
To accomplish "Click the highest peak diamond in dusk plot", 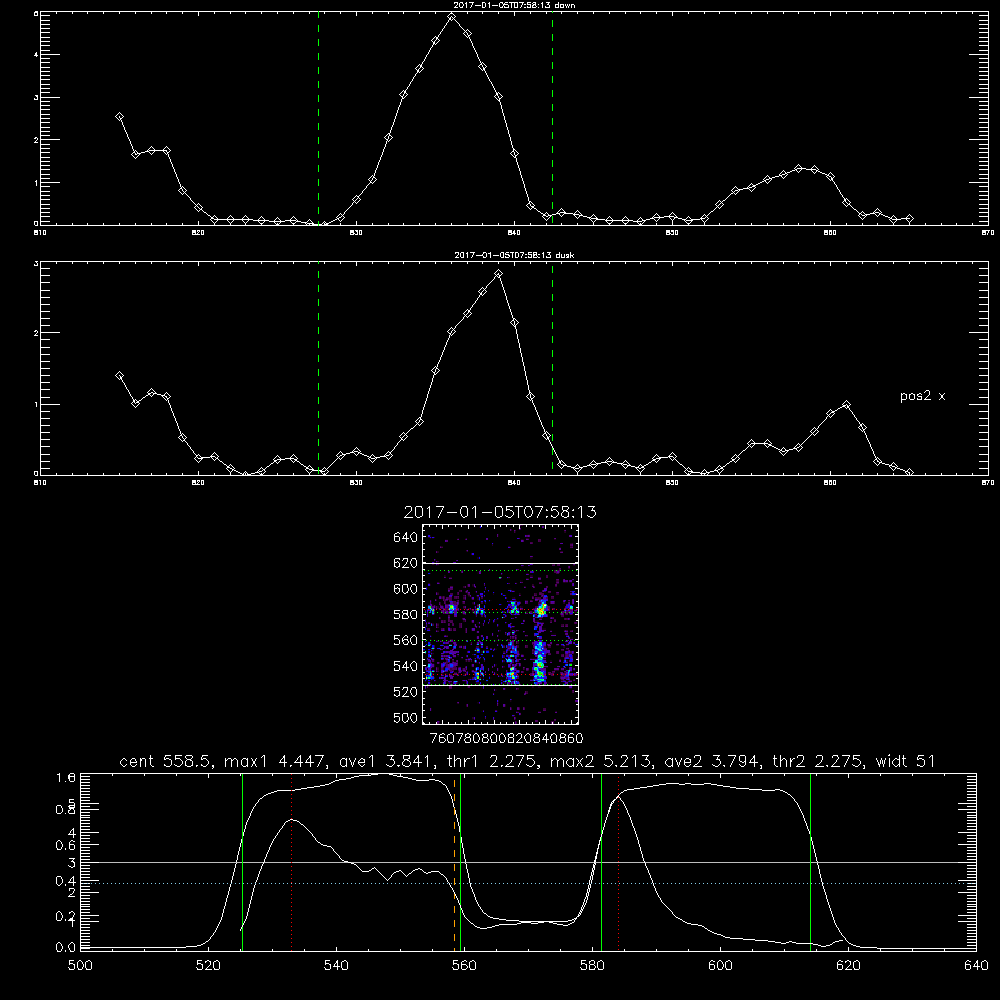I will (499, 274).
